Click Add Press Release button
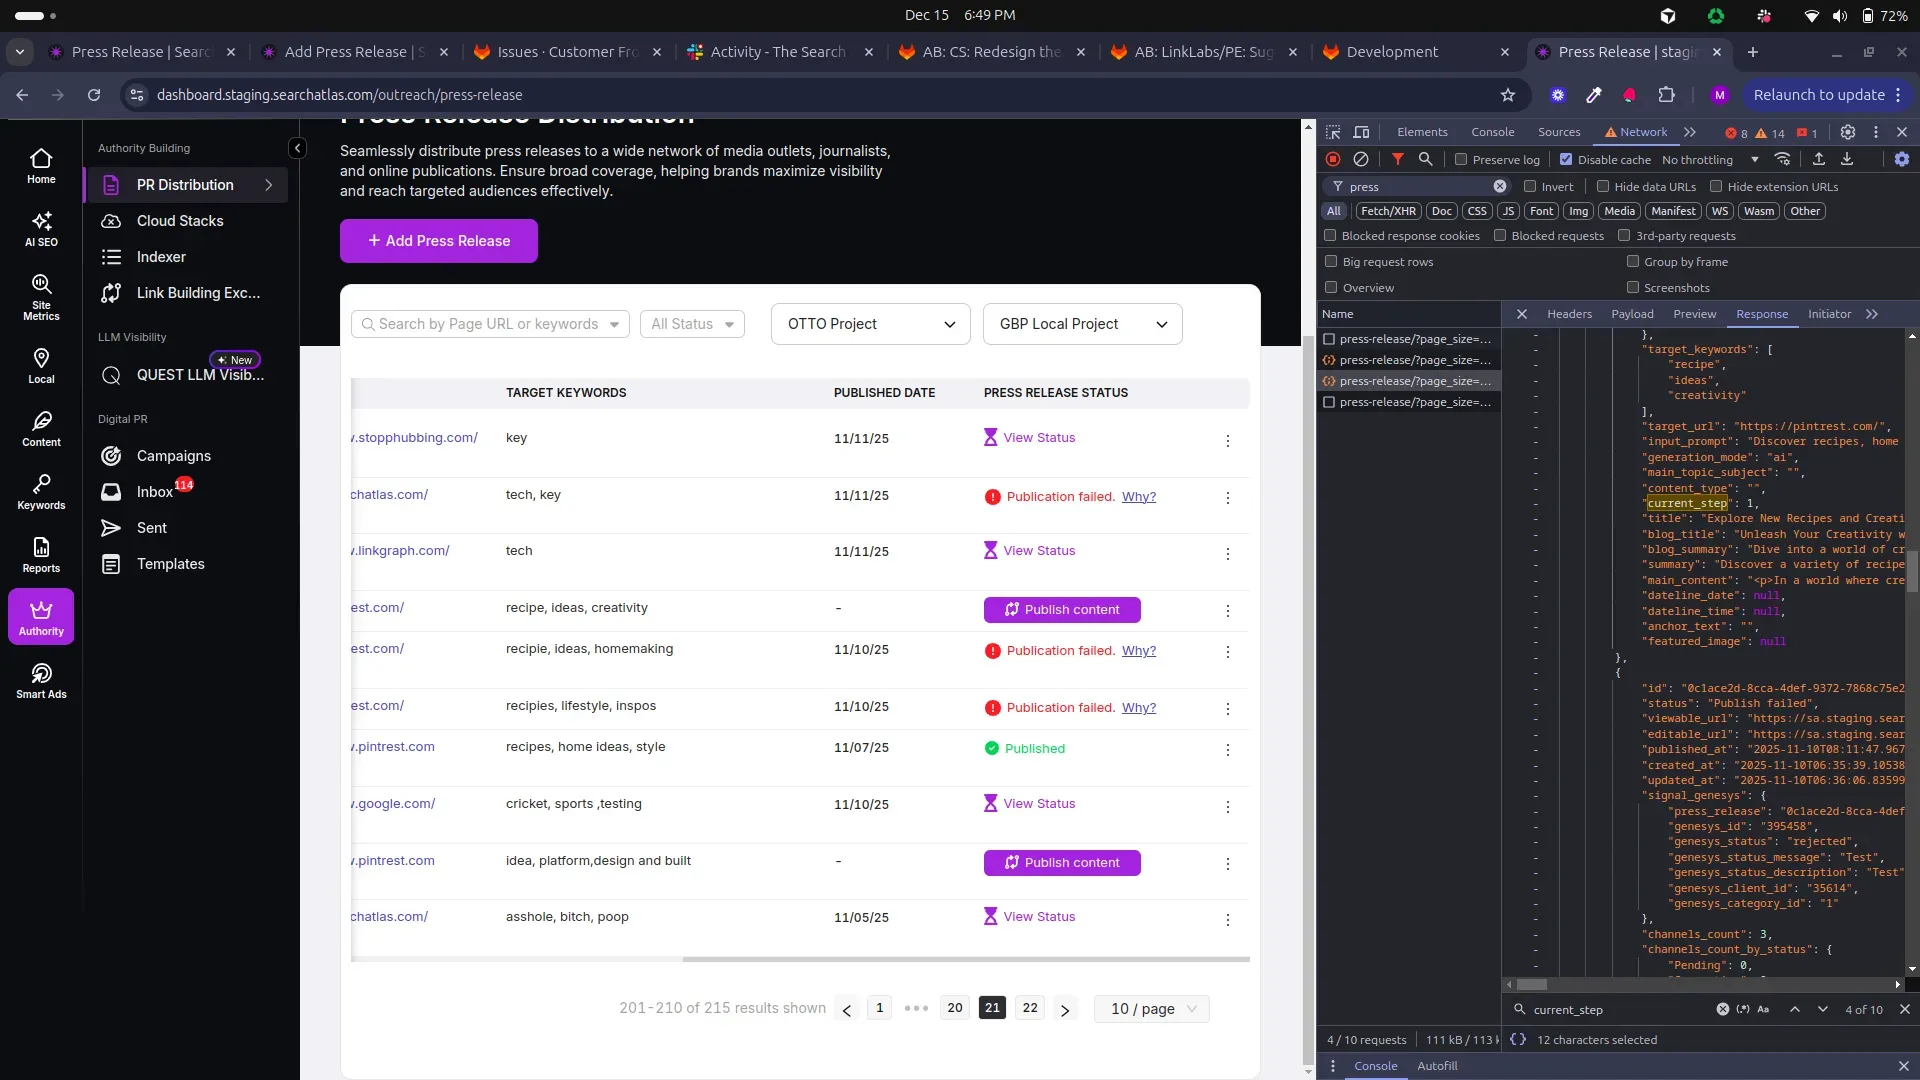This screenshot has height=1080, width=1920. click(439, 241)
